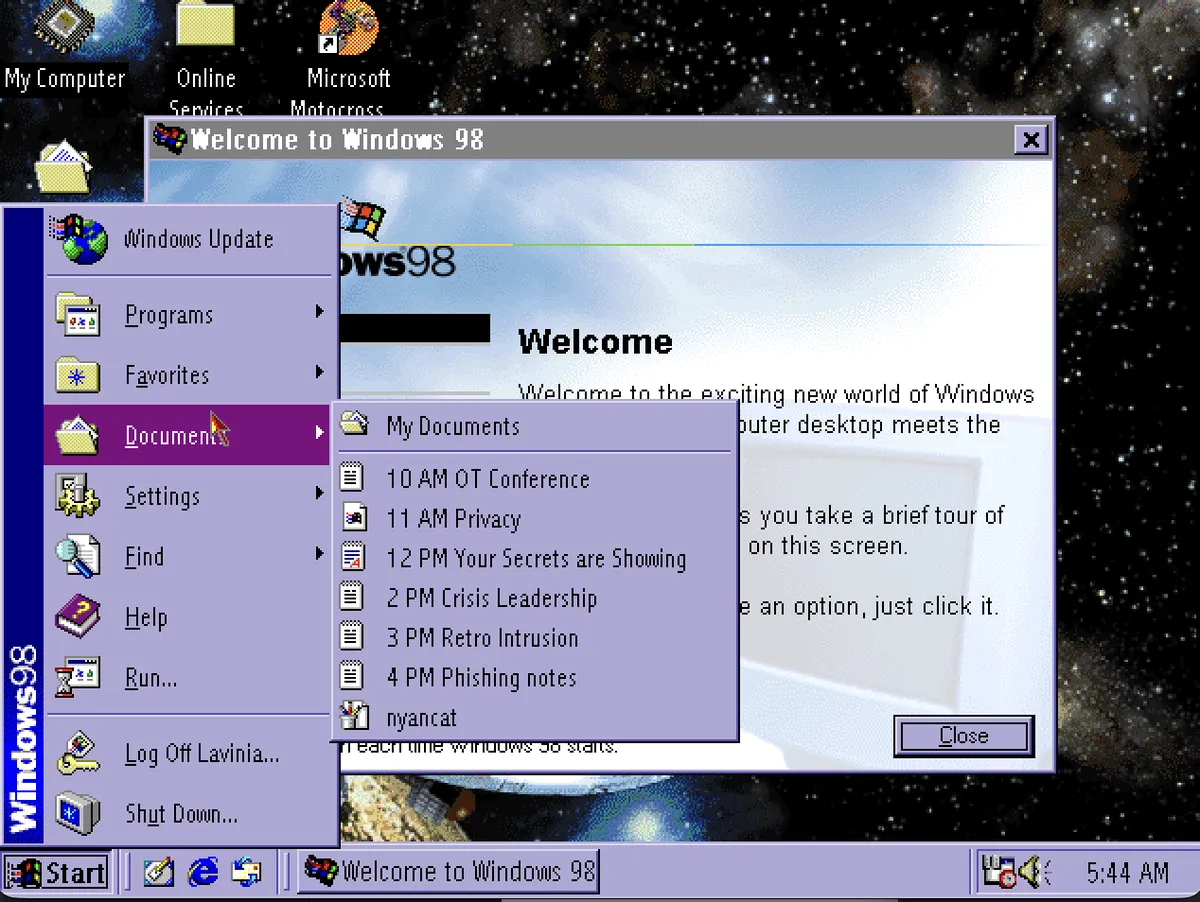Expand the Programs submenu arrow
This screenshot has height=902, width=1200.
click(x=320, y=313)
